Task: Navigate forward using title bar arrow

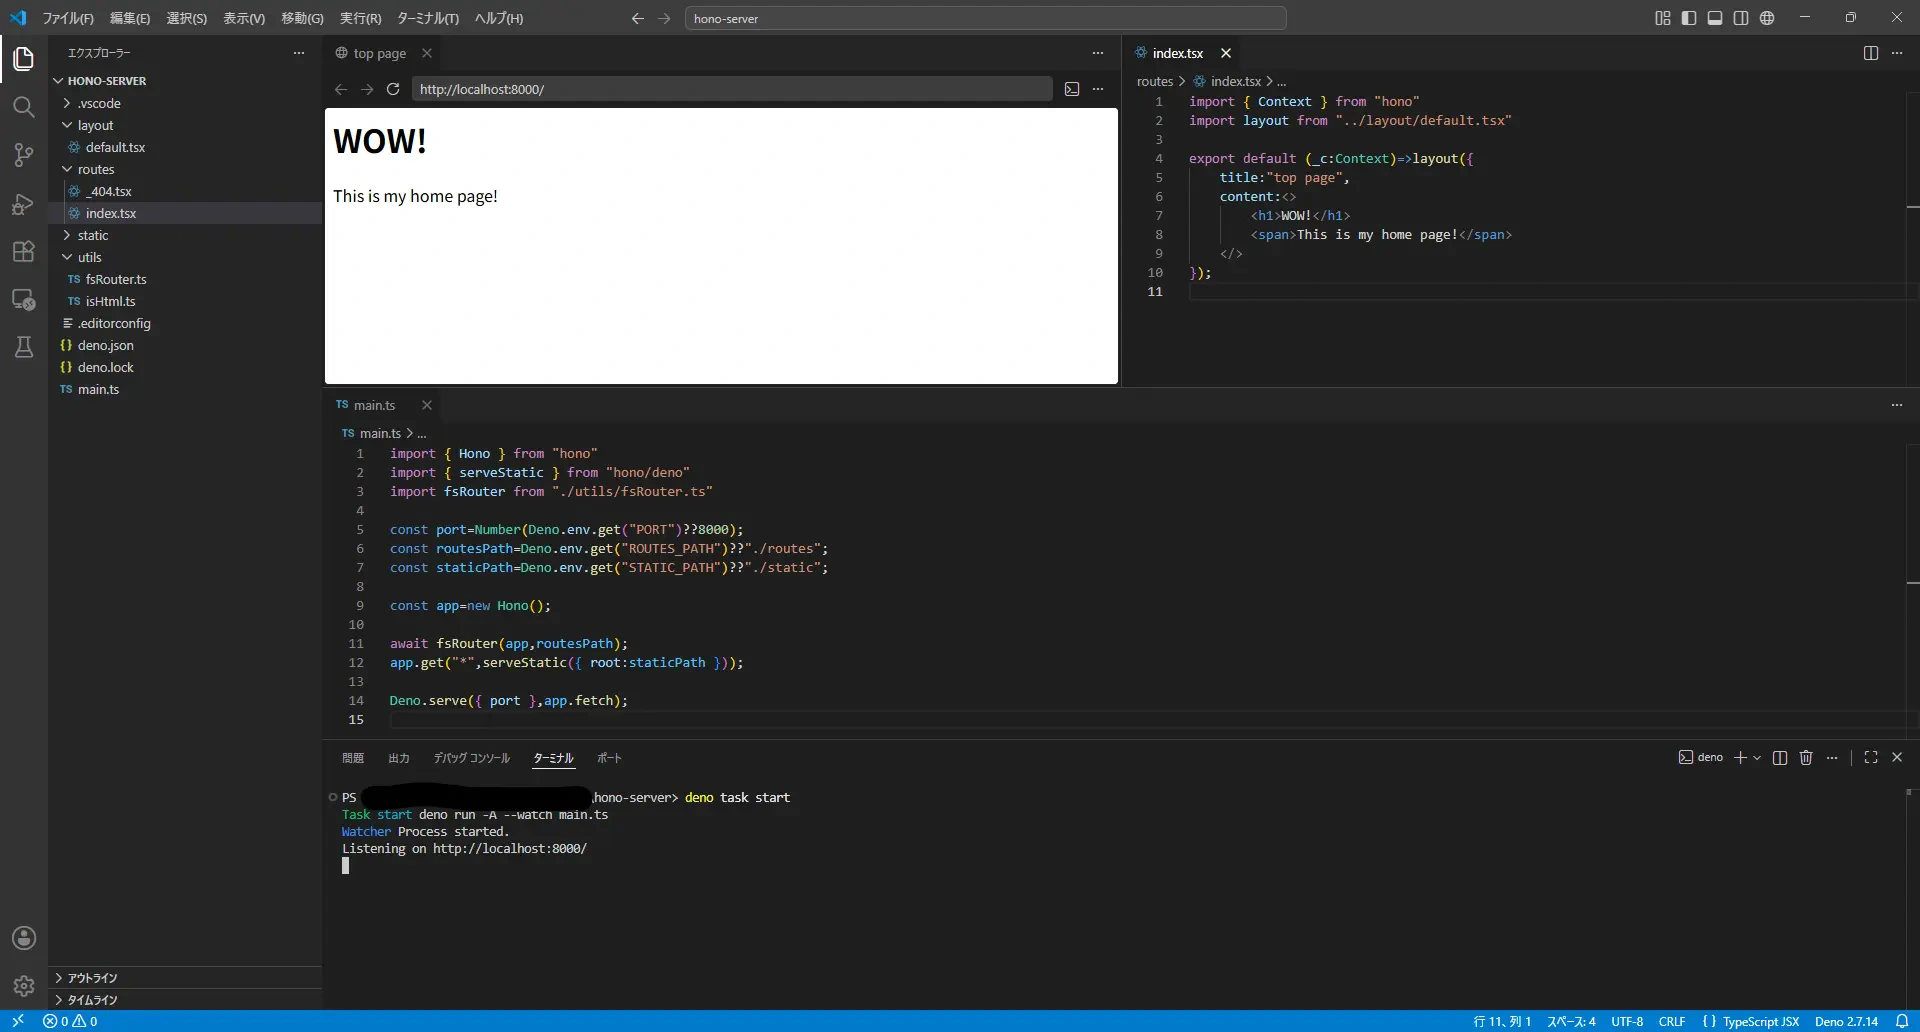Action: (665, 18)
